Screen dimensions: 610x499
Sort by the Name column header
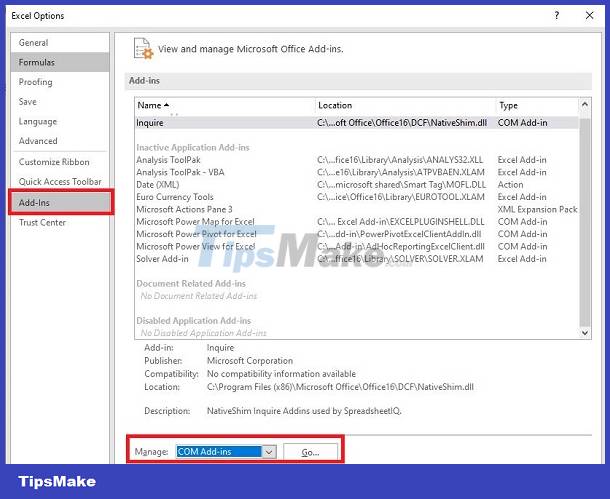225,105
